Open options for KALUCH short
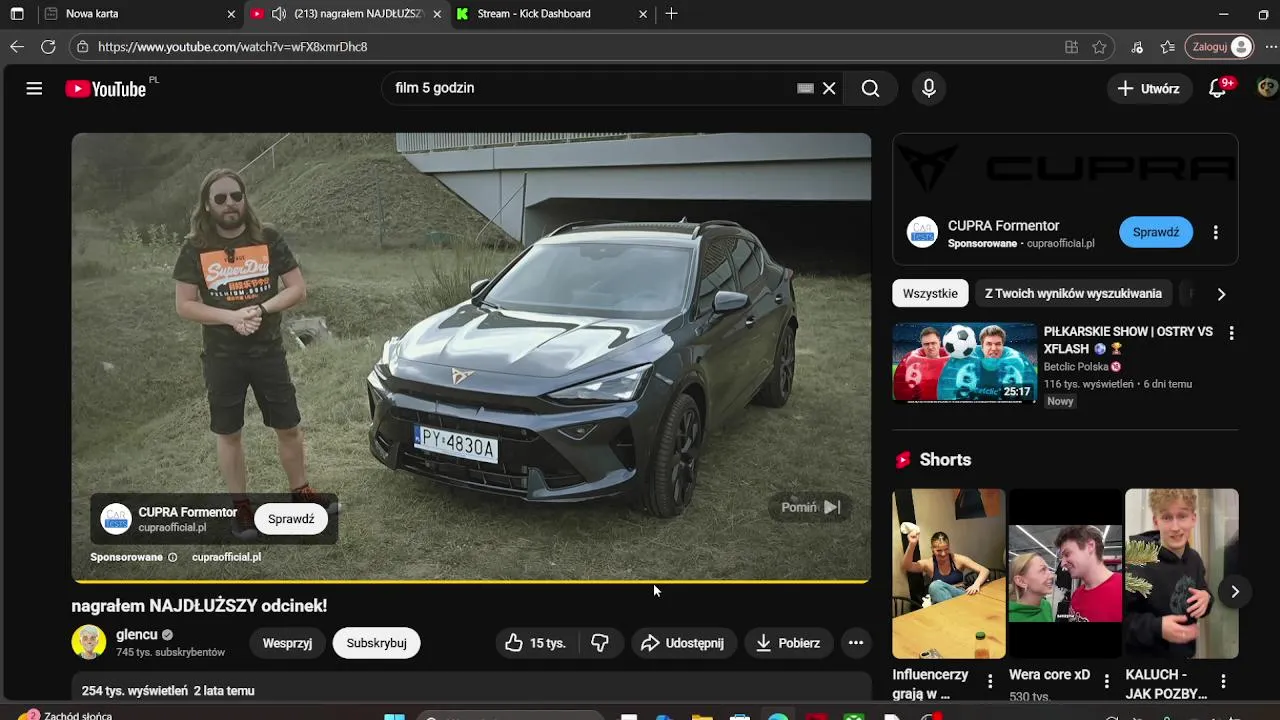 1223,682
